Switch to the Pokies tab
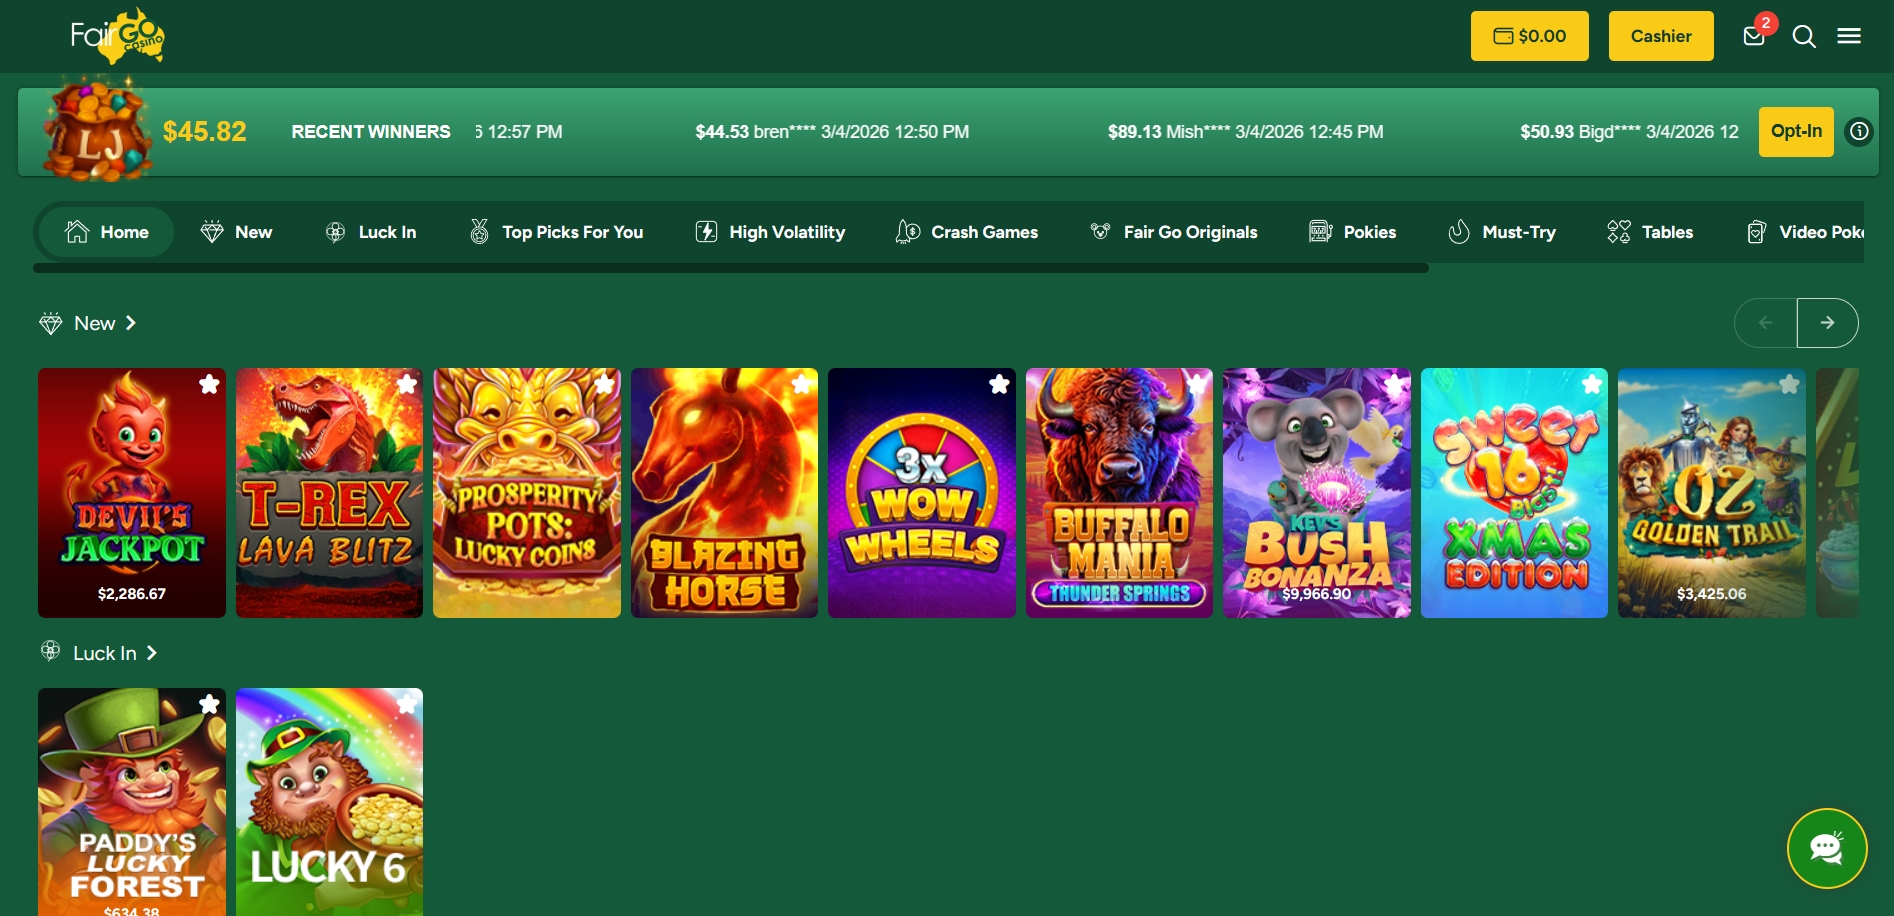Image resolution: width=1894 pixels, height=916 pixels. [1352, 231]
